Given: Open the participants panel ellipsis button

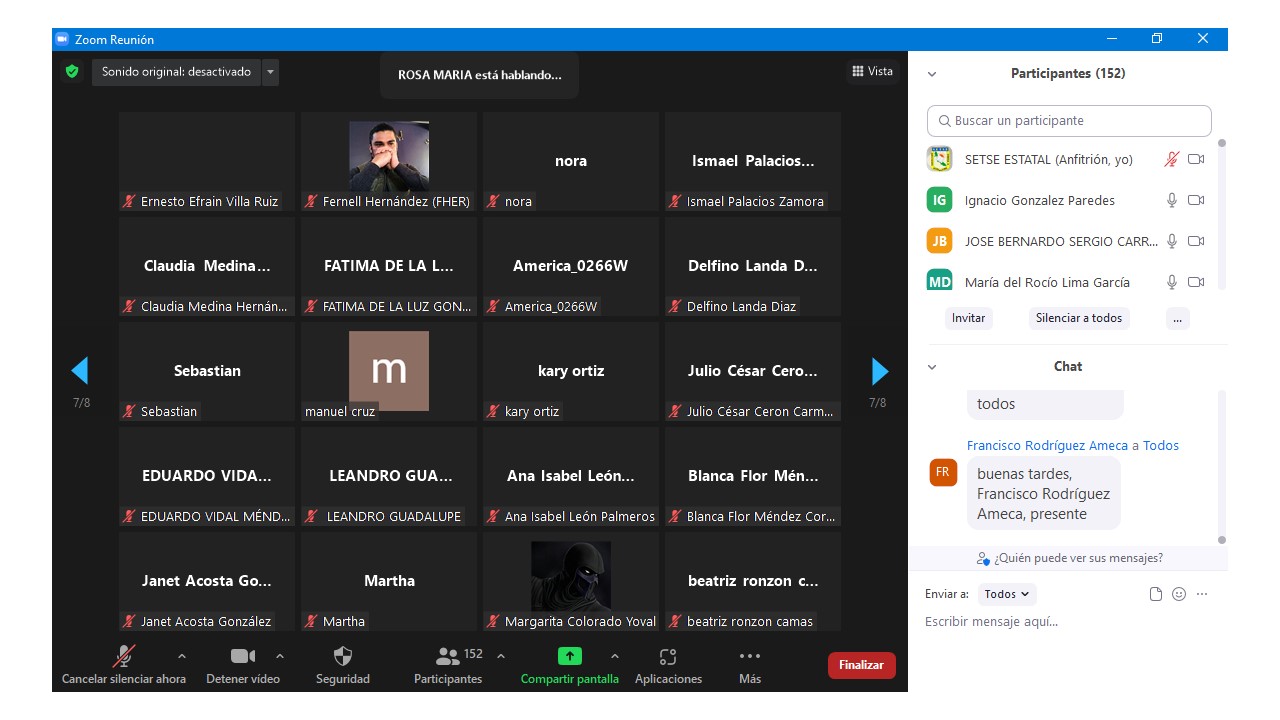Looking at the screenshot, I should coord(1178,318).
